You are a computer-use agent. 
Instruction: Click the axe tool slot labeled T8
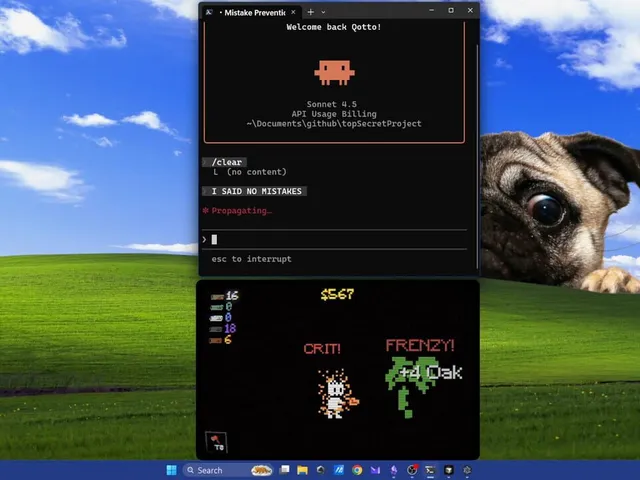[216, 442]
